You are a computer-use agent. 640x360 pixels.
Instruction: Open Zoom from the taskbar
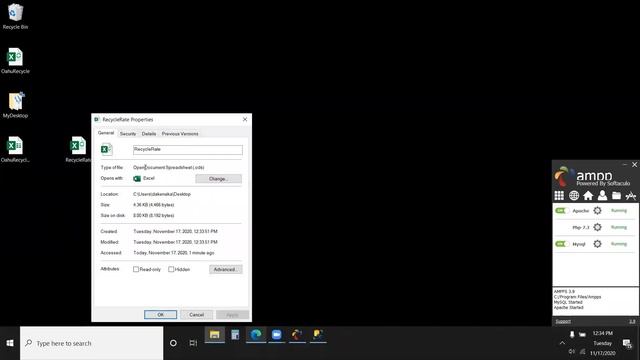point(277,335)
